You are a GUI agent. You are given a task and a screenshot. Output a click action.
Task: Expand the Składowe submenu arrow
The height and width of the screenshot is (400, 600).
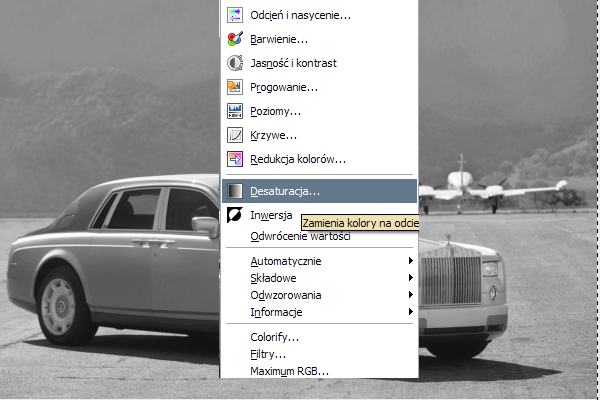[x=411, y=278]
